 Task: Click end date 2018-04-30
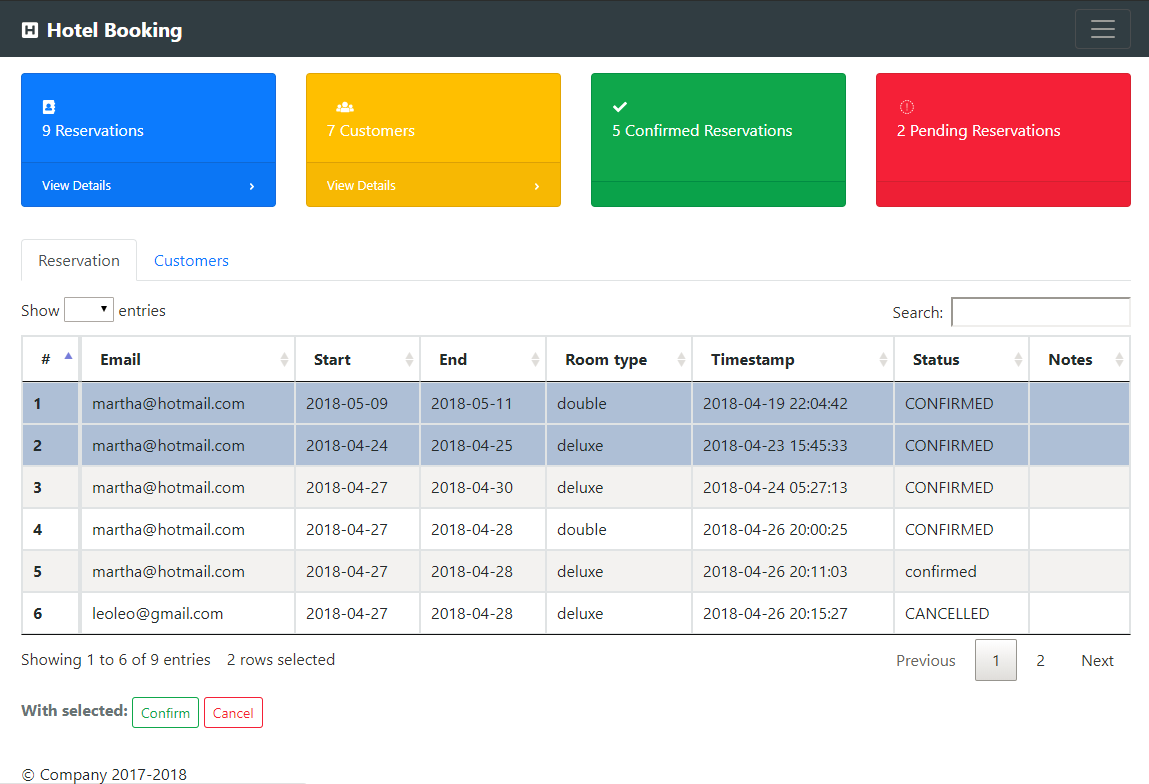point(472,487)
